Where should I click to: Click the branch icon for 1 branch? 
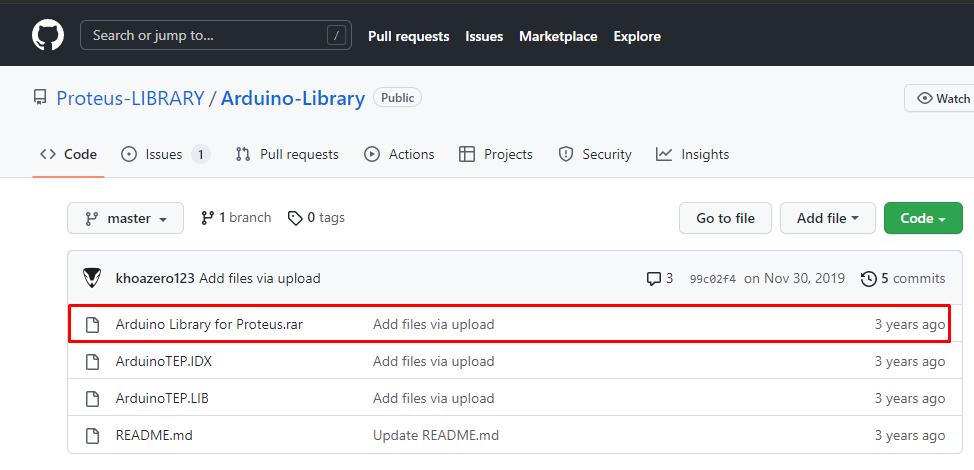click(207, 218)
